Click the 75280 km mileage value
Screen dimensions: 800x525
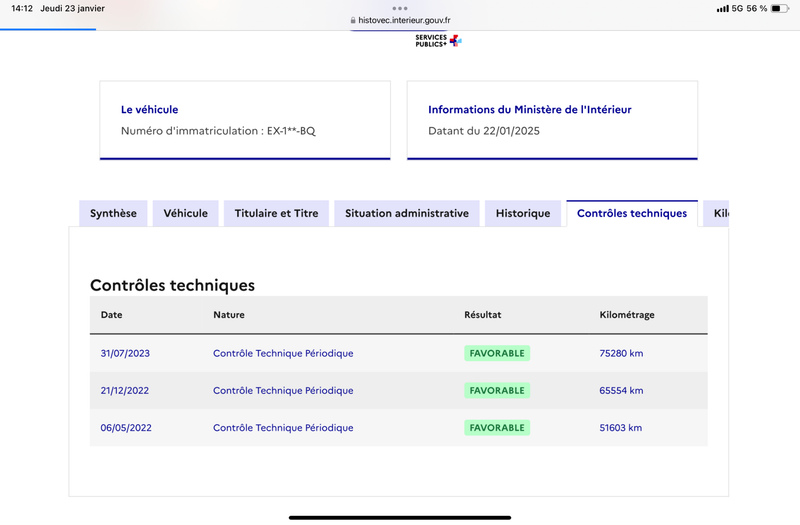[x=621, y=353]
